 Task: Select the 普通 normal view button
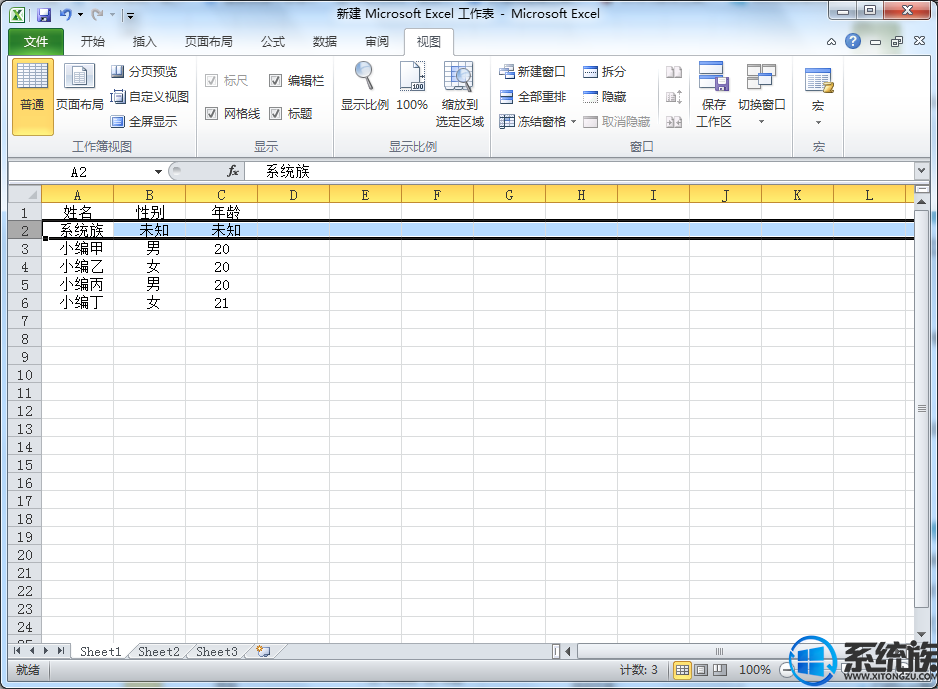[x=32, y=96]
